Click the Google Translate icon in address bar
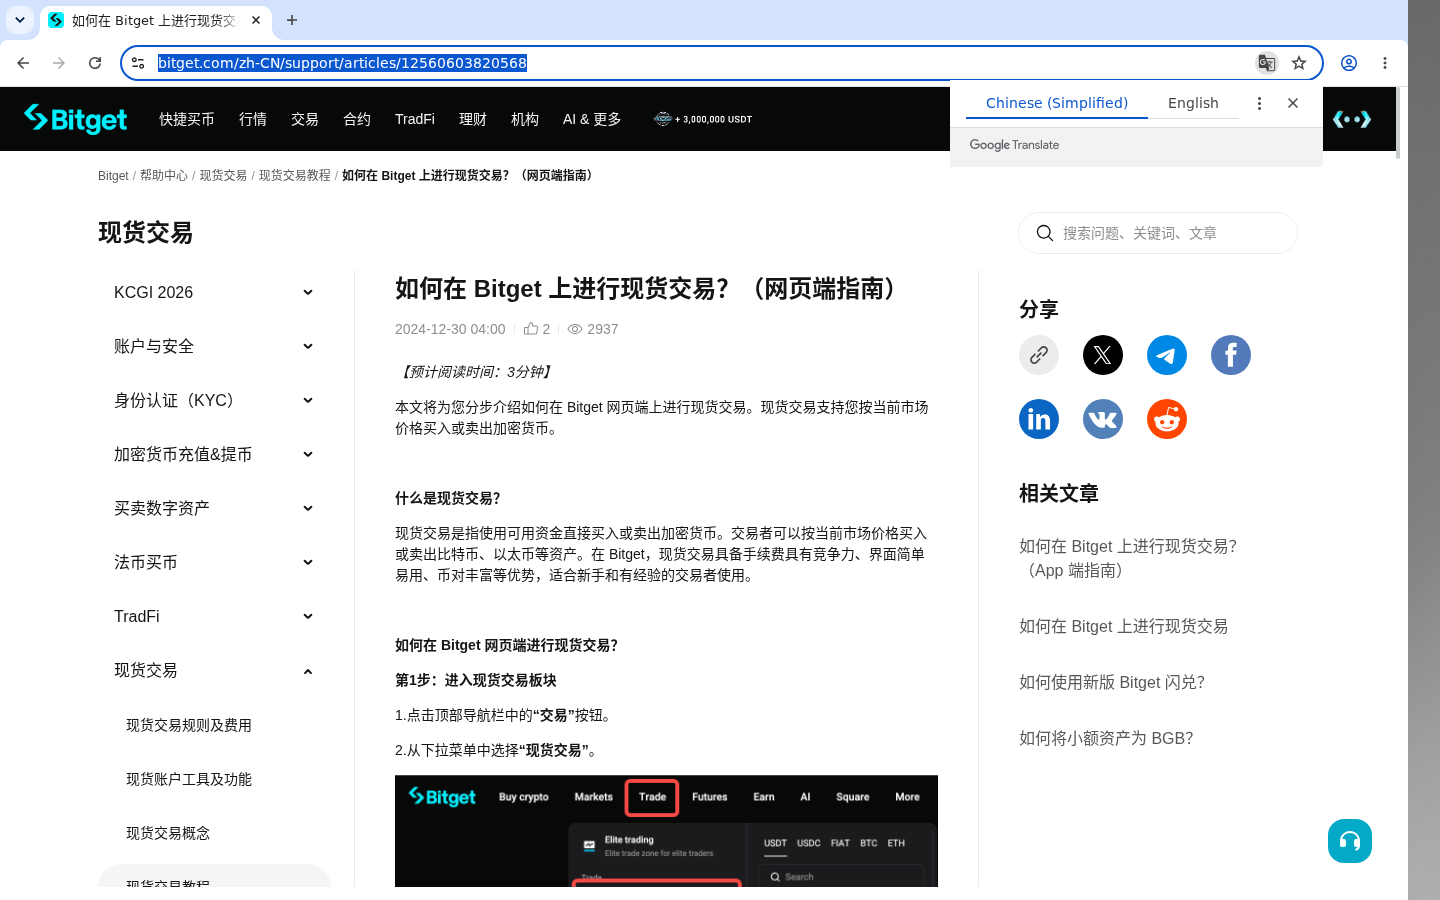 [x=1267, y=63]
